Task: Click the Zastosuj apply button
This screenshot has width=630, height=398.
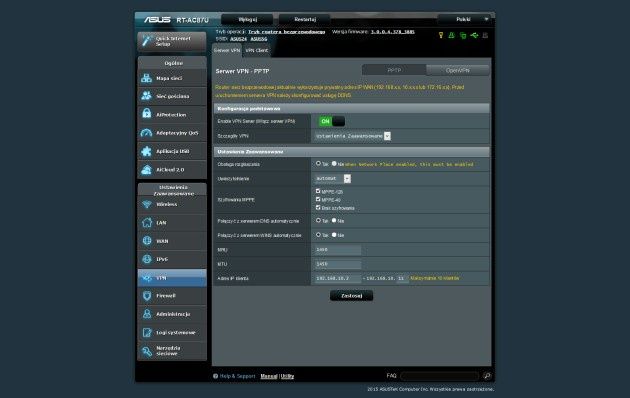Action: [352, 296]
